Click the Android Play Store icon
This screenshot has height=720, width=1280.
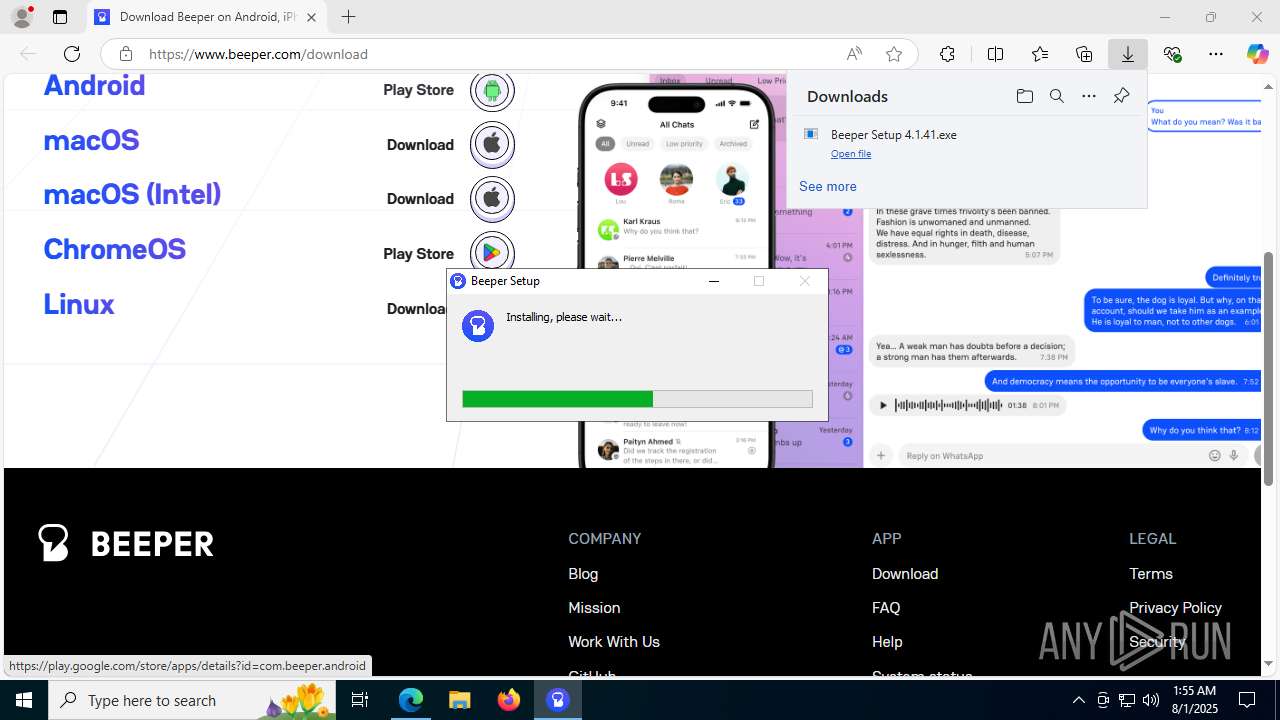492,91
